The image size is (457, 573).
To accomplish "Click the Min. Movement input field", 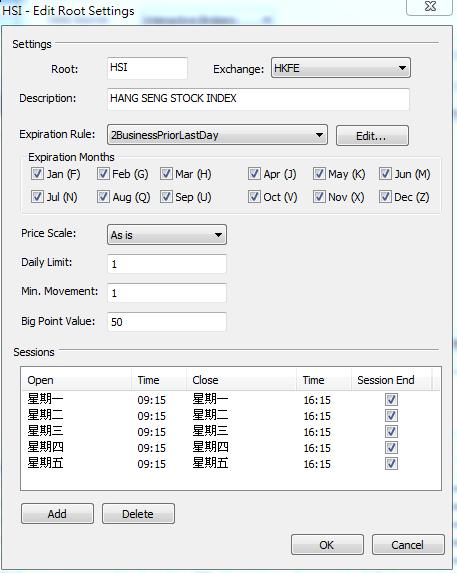I will coord(167,293).
